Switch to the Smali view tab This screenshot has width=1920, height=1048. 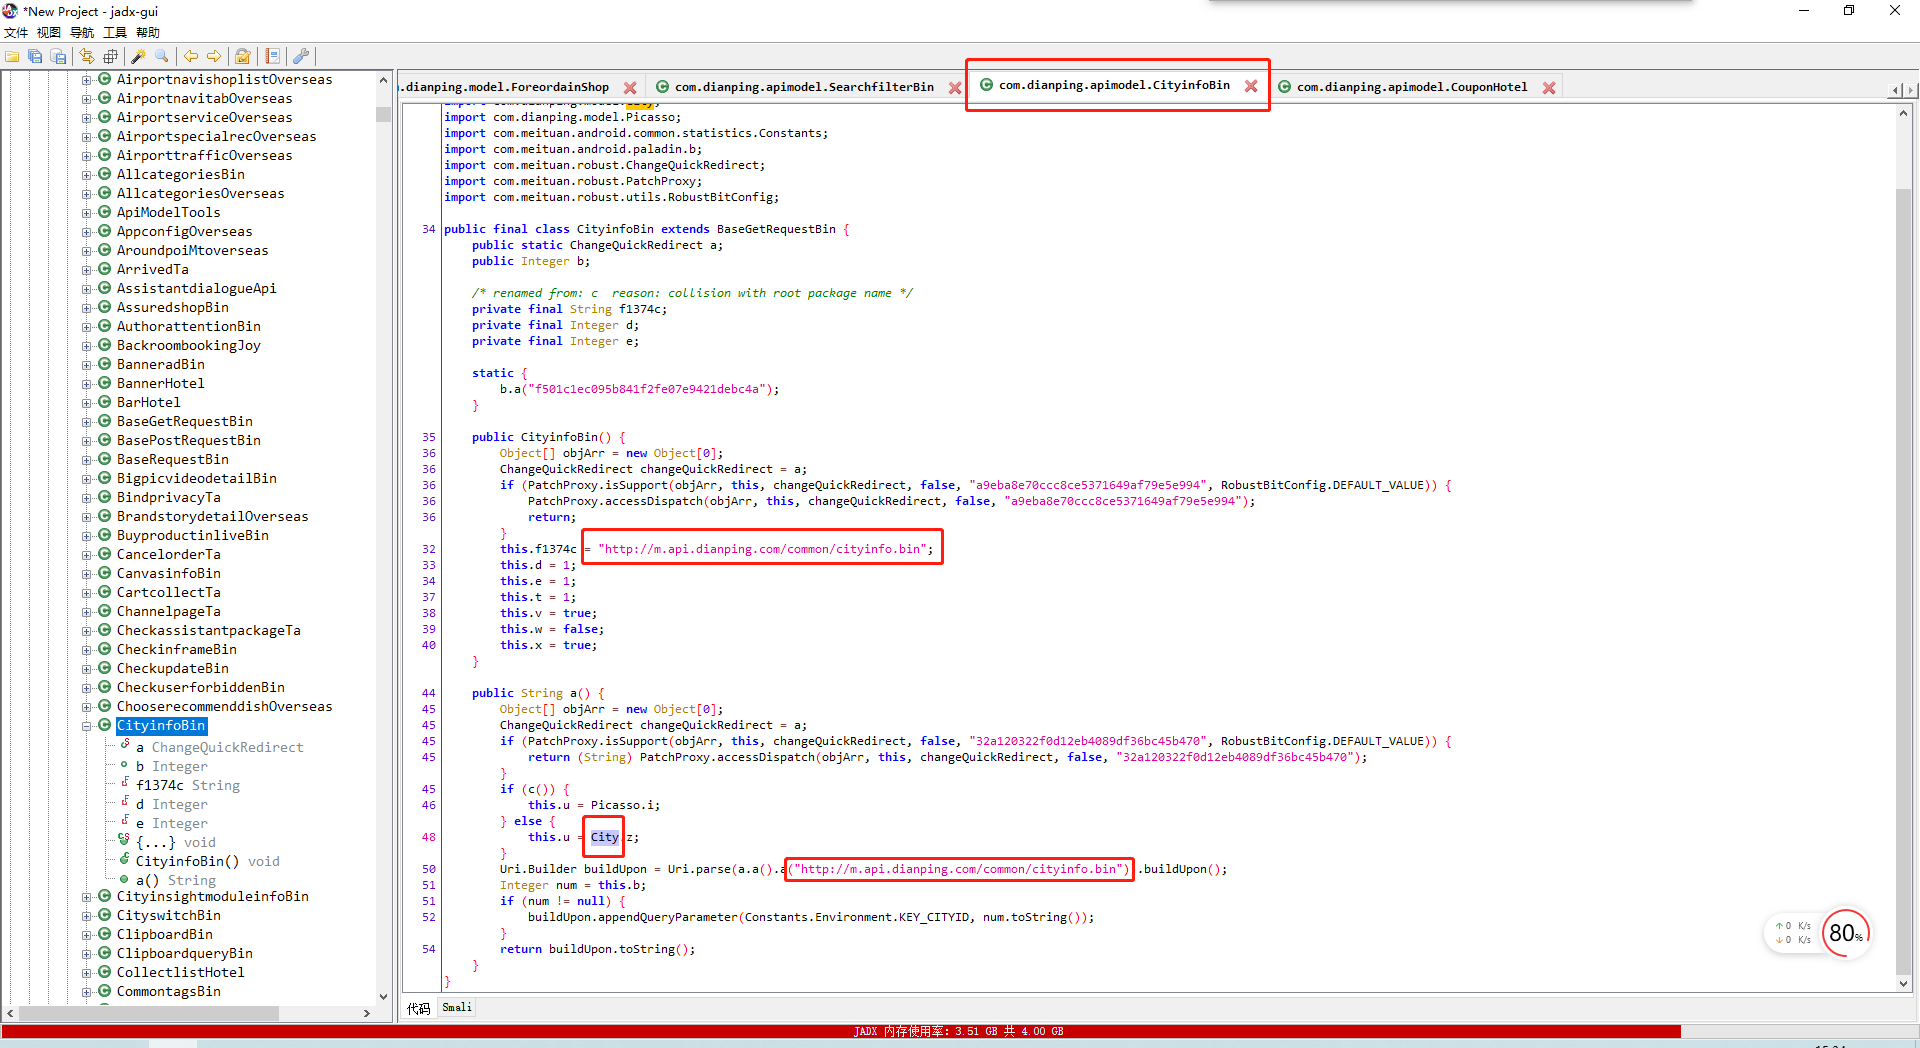pos(457,1007)
